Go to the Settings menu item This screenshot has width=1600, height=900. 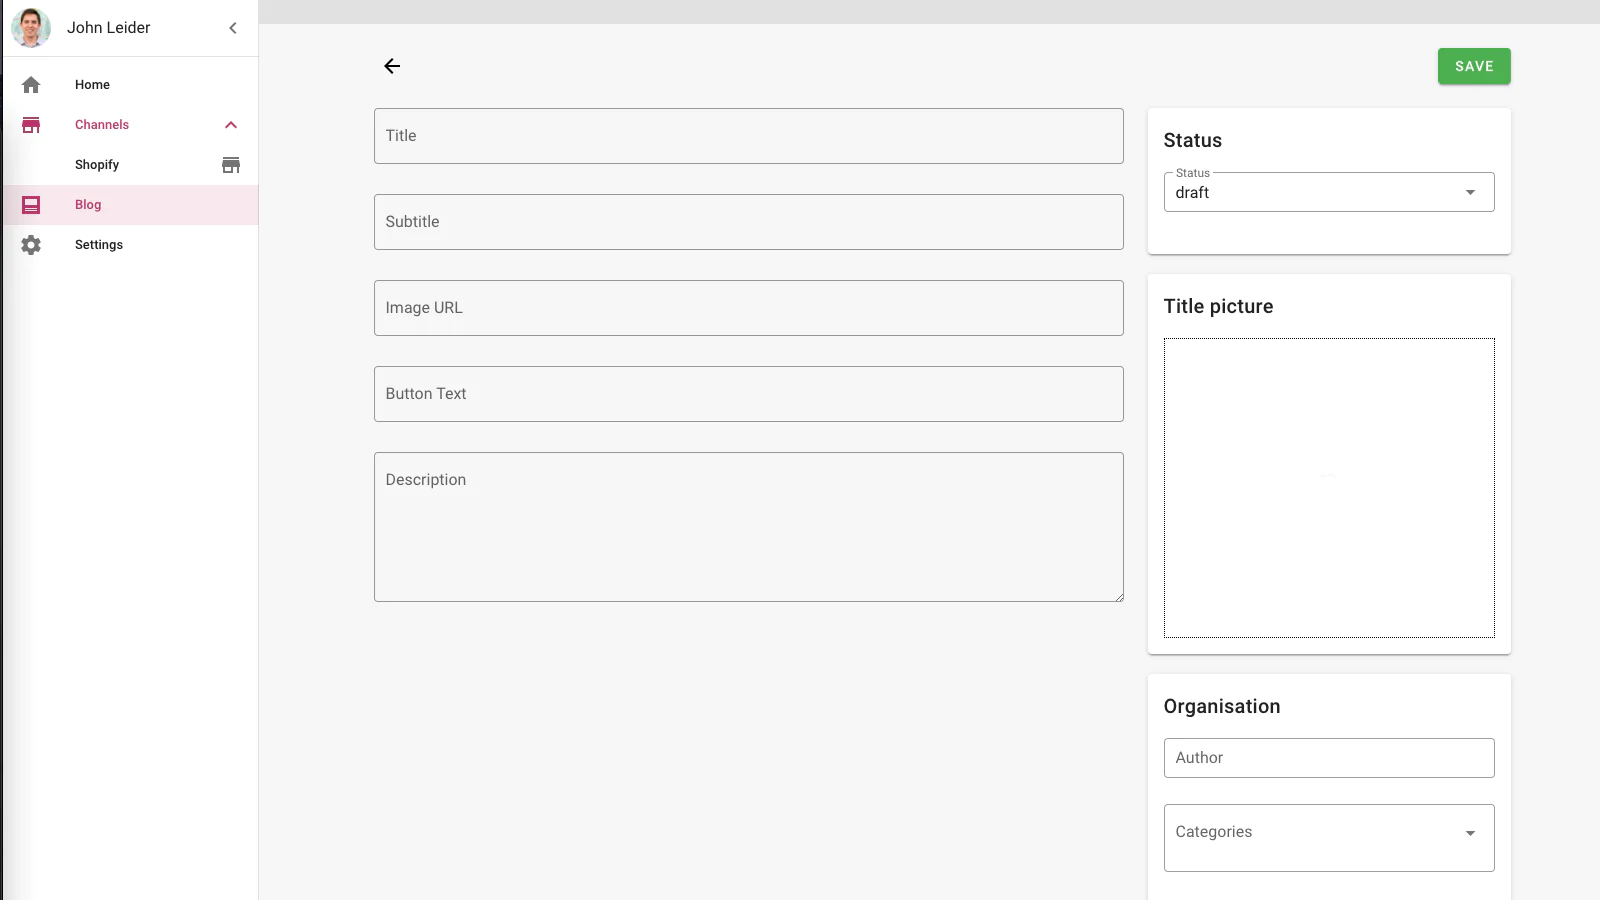tap(99, 245)
